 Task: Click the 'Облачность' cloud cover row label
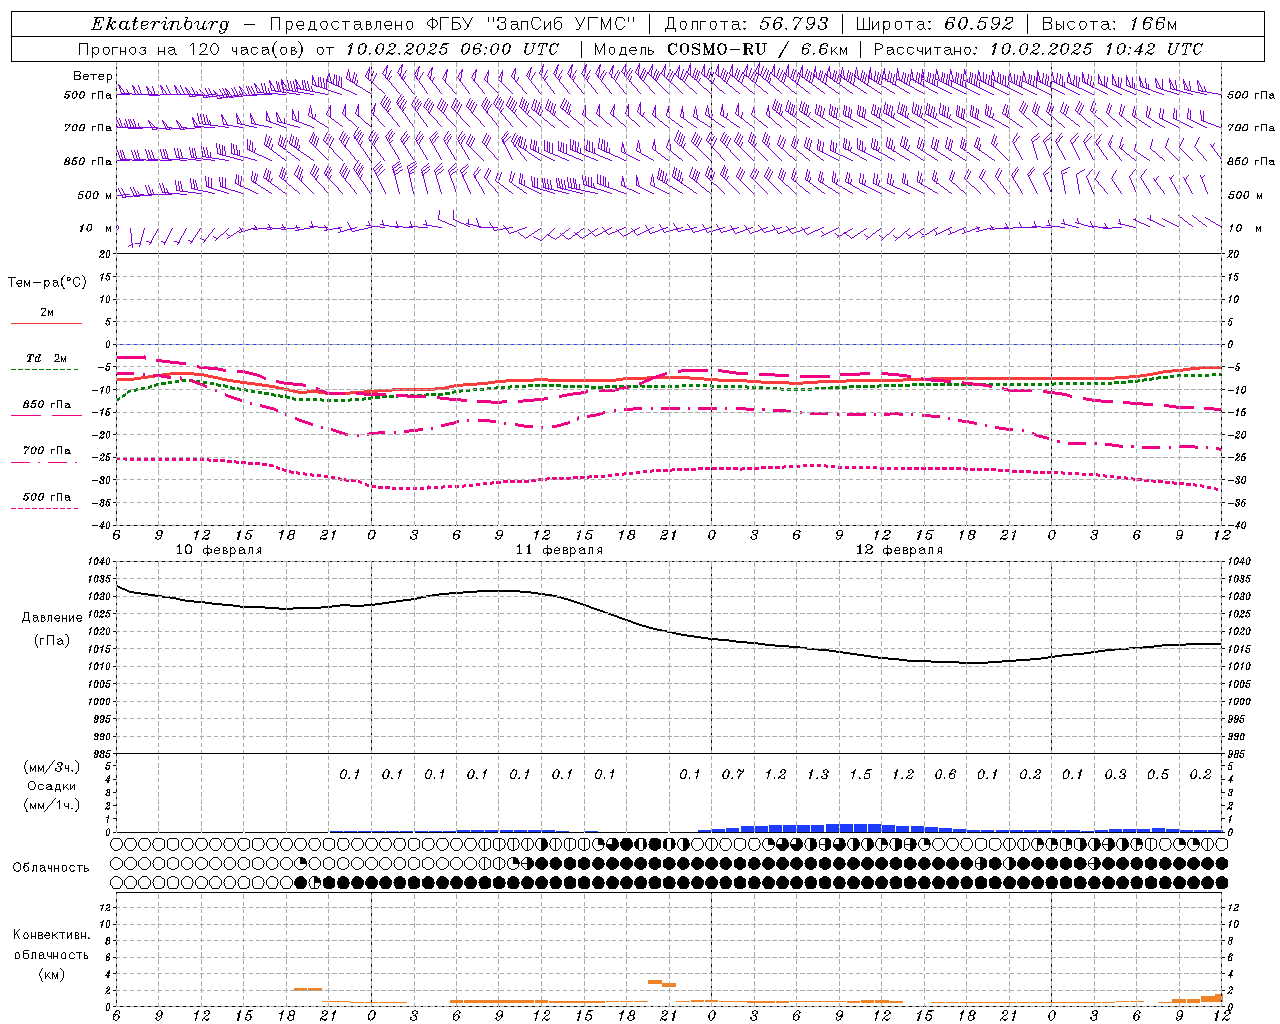[51, 868]
